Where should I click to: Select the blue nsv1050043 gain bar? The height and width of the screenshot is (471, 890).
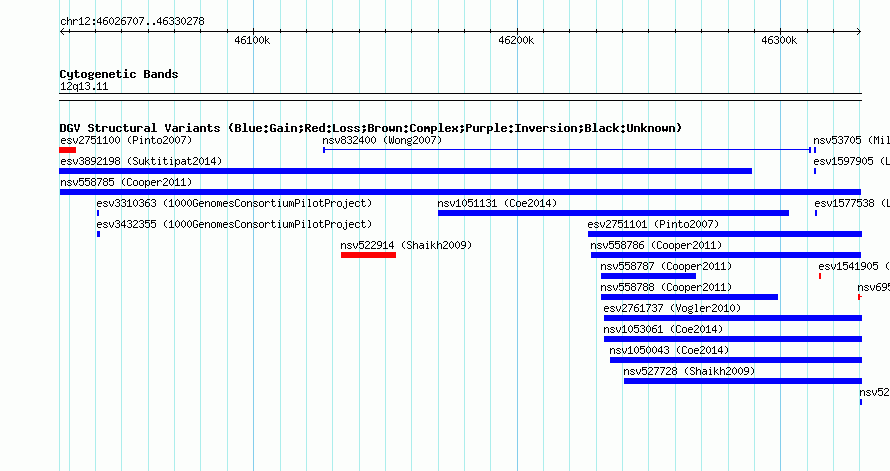pyautogui.click(x=736, y=360)
